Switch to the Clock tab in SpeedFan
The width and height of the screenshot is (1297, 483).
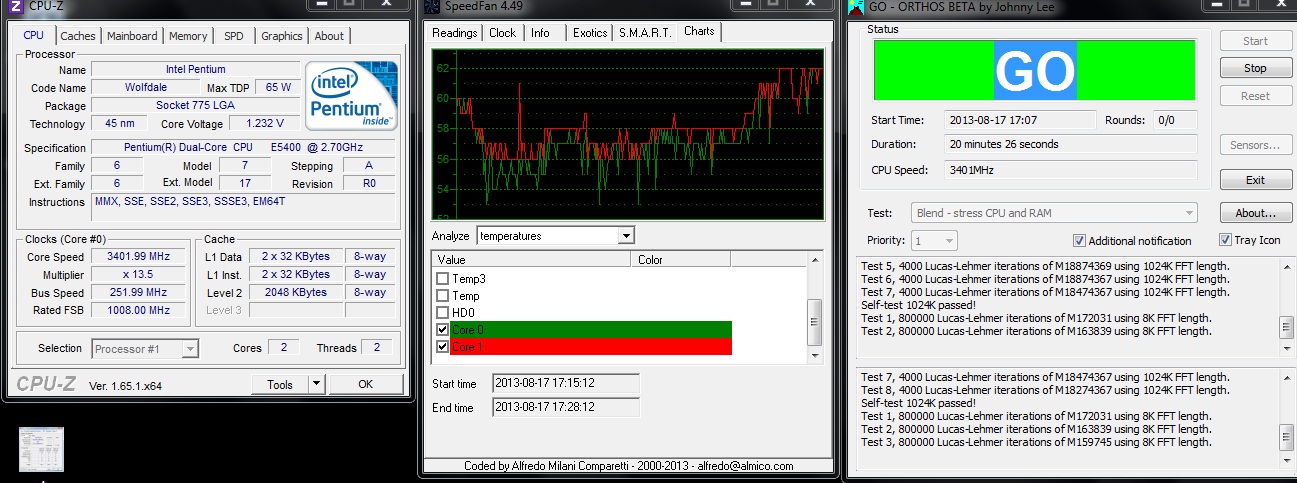click(503, 33)
